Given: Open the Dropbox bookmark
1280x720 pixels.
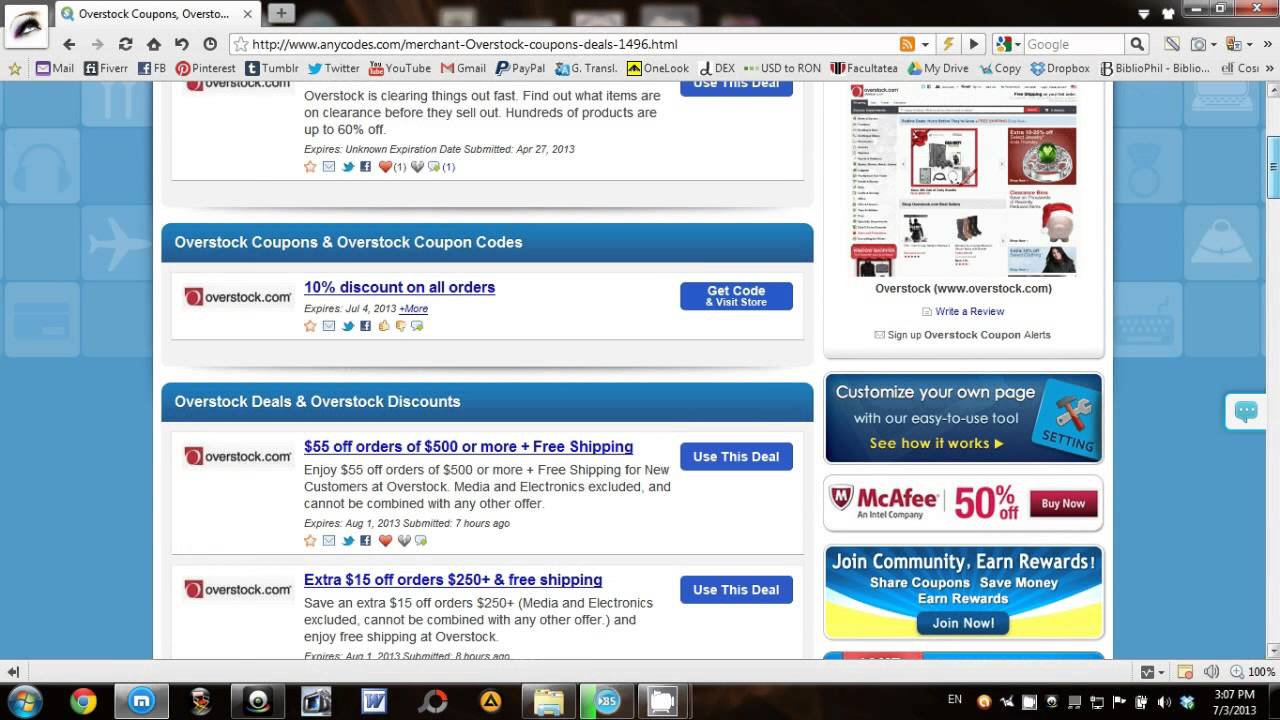Looking at the screenshot, I should point(1060,69).
